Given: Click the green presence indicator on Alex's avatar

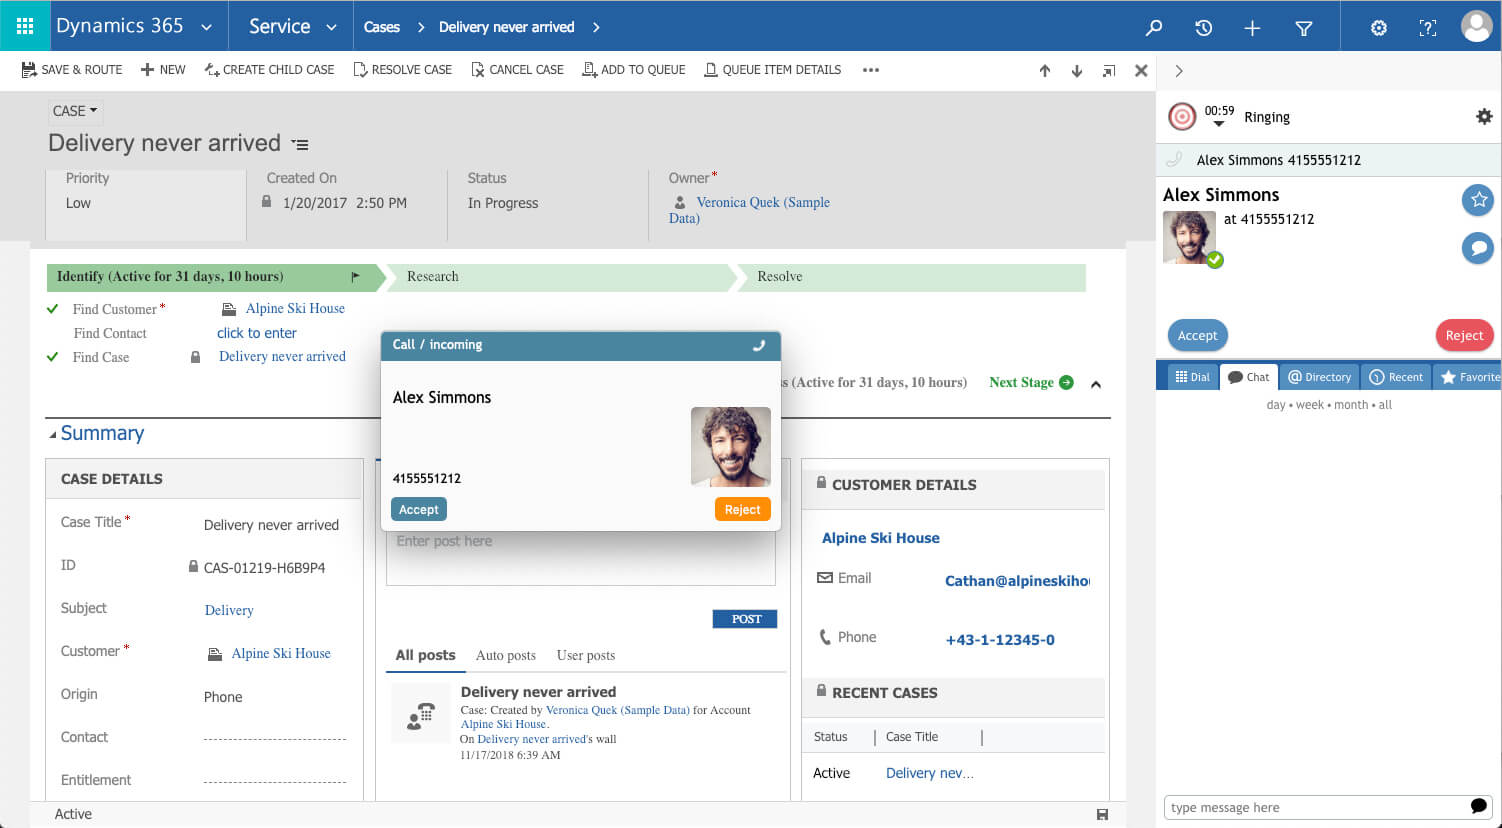Looking at the screenshot, I should 1213,257.
